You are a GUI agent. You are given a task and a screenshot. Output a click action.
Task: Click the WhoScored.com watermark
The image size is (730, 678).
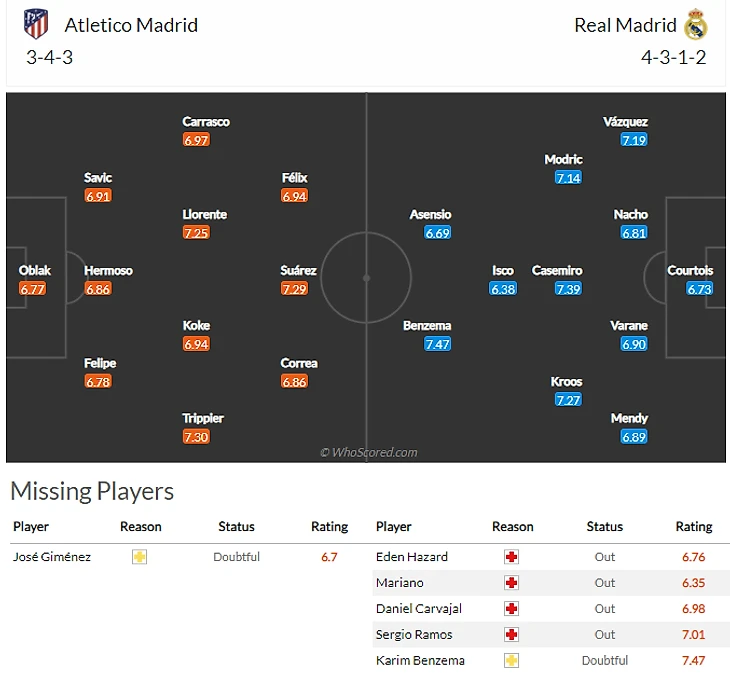click(x=368, y=453)
